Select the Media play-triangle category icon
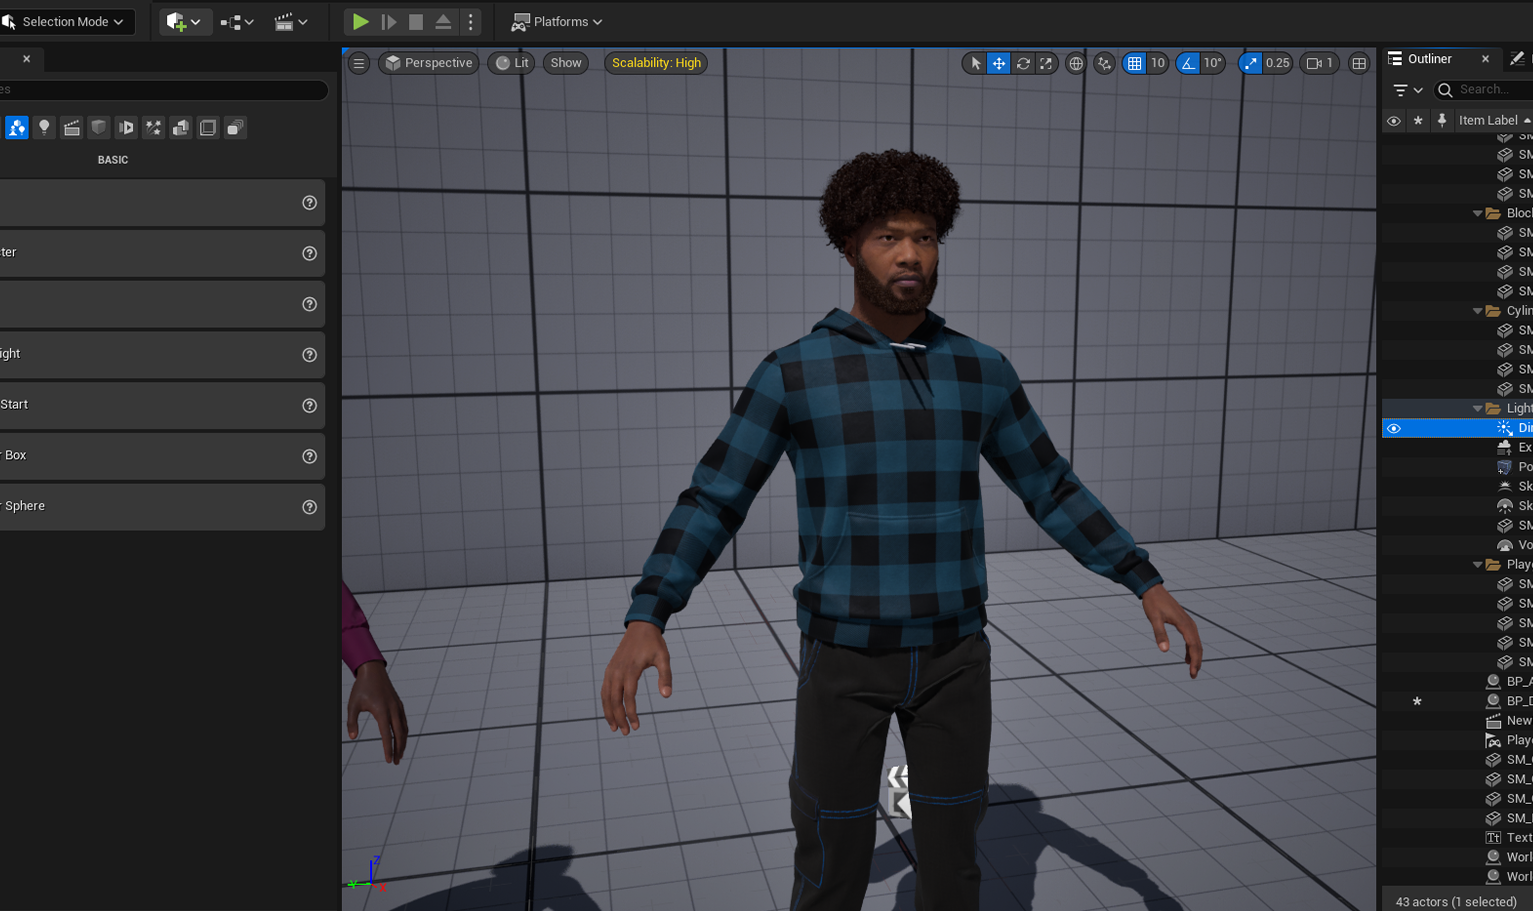 [x=126, y=127]
